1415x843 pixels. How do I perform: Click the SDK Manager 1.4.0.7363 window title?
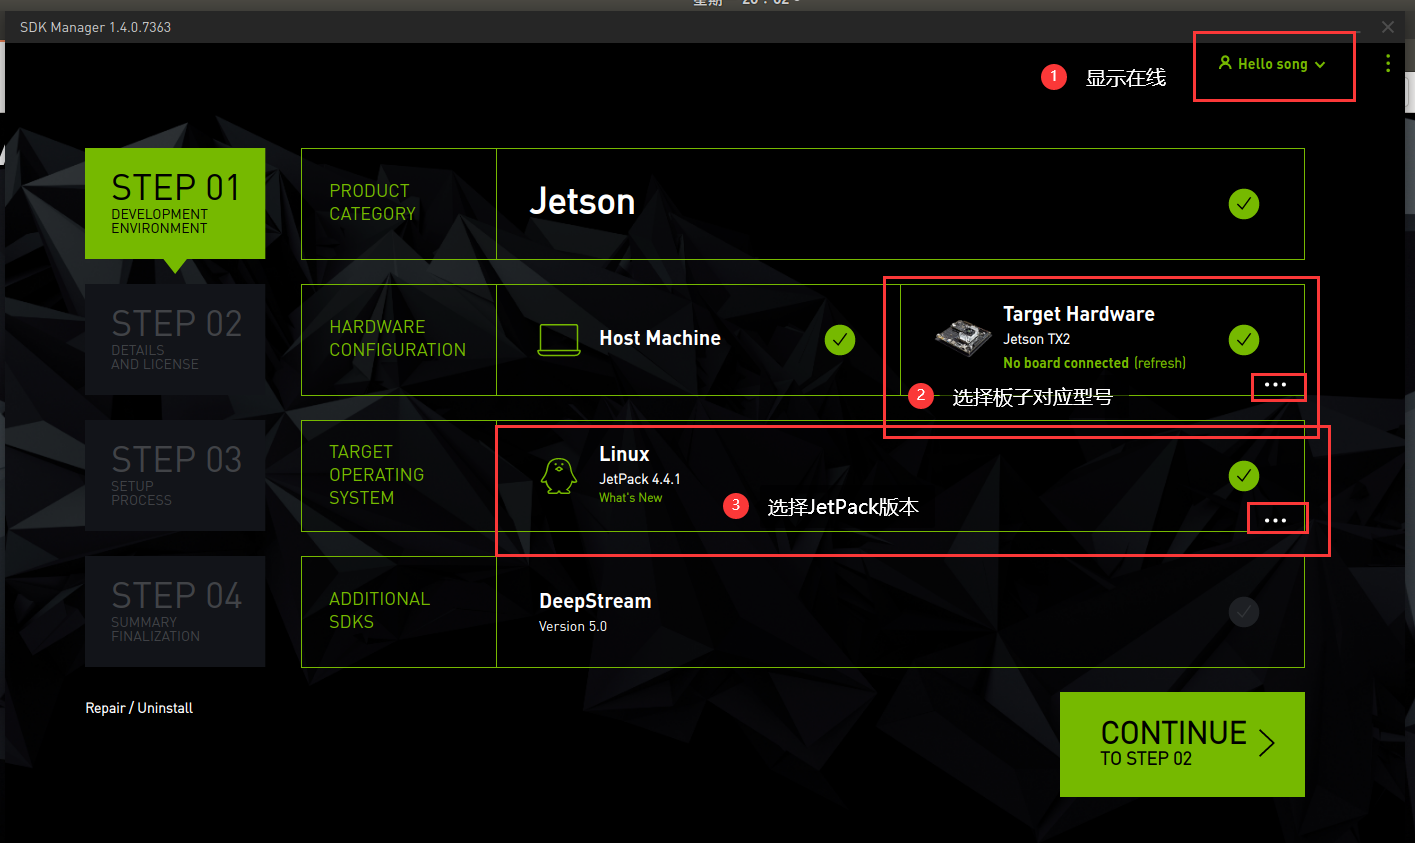pos(96,27)
